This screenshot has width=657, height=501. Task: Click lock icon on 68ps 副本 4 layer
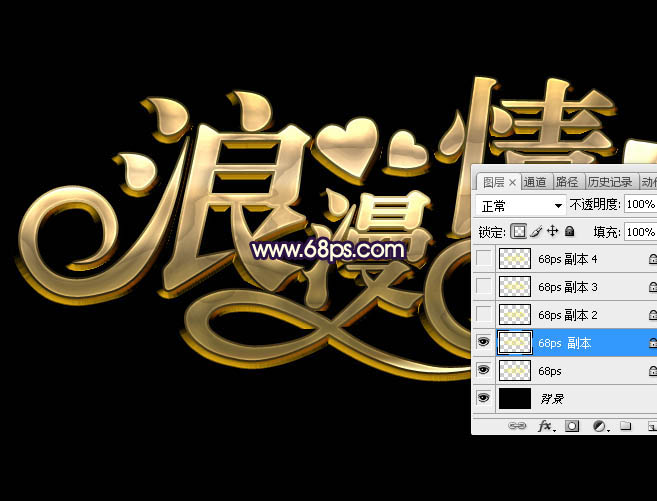coord(652,259)
